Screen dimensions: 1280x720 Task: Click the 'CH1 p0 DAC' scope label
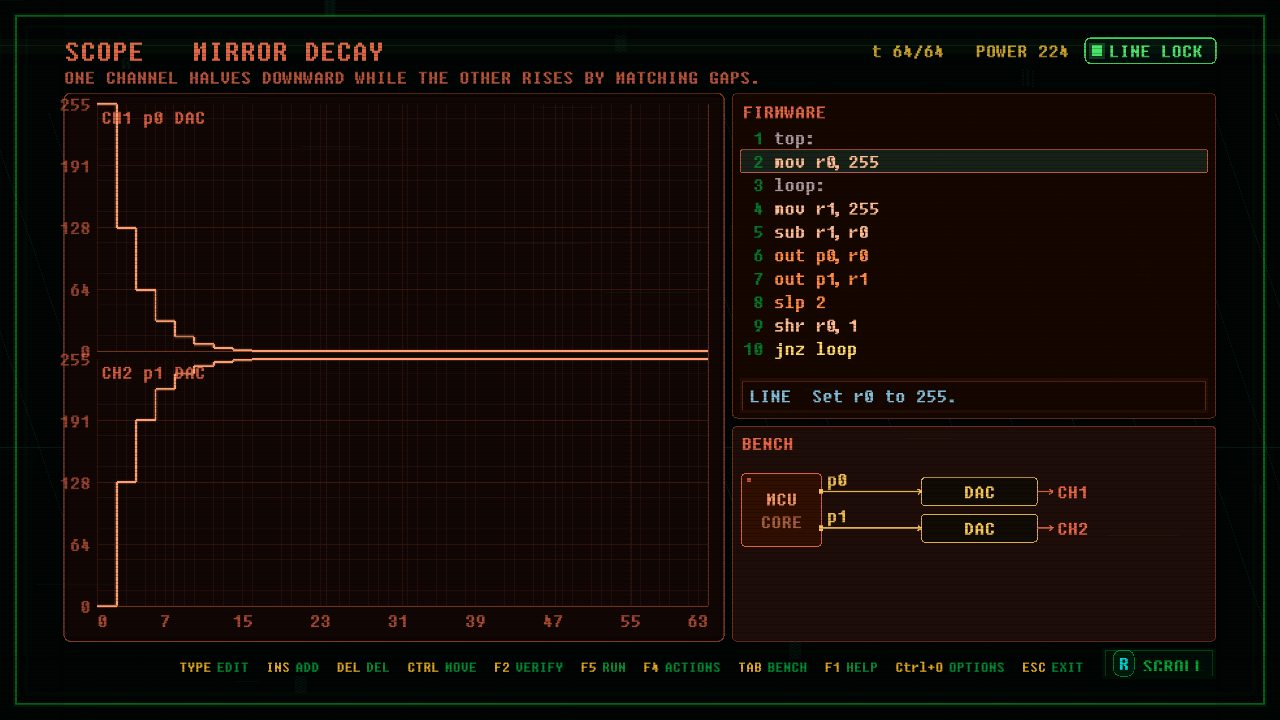point(153,118)
